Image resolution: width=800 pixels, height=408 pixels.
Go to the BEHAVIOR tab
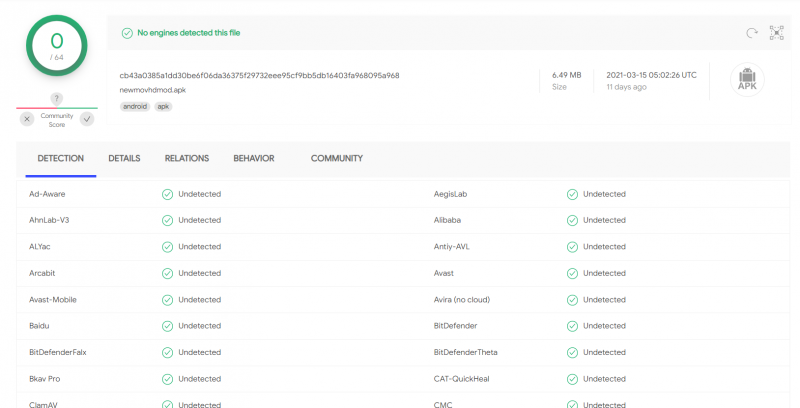(x=254, y=159)
